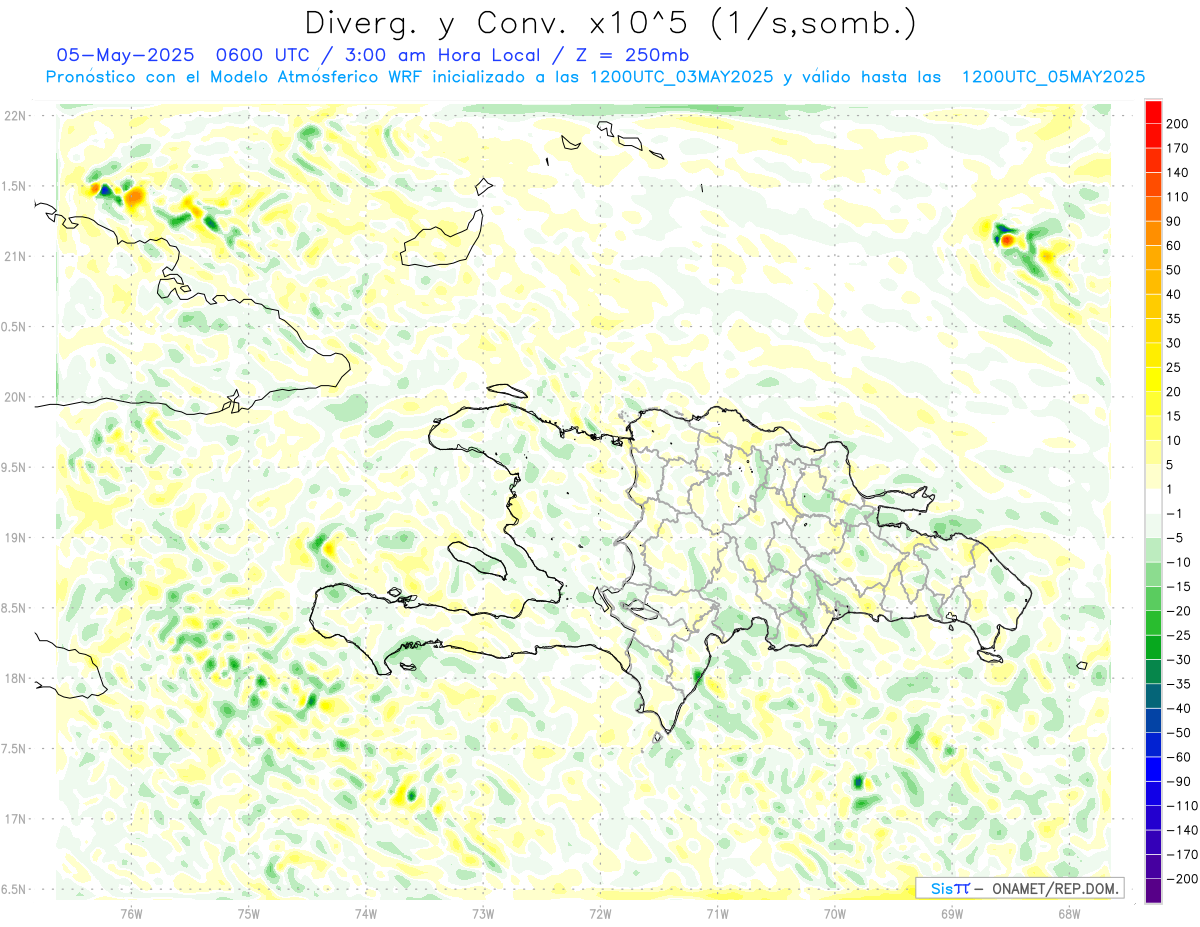Viewport: 1200px width, 927px height.
Task: Click the '20N' latitude axis label
Action: point(15,397)
